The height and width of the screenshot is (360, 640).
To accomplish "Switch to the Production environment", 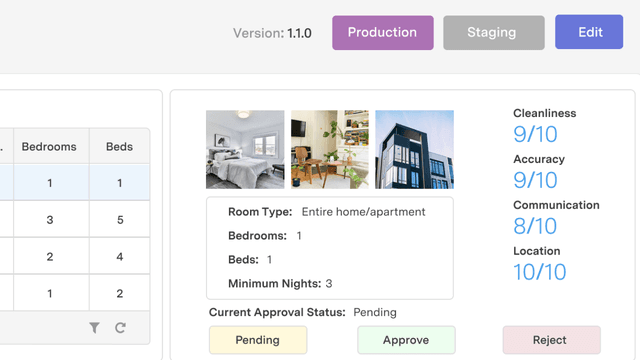I will coord(382,33).
